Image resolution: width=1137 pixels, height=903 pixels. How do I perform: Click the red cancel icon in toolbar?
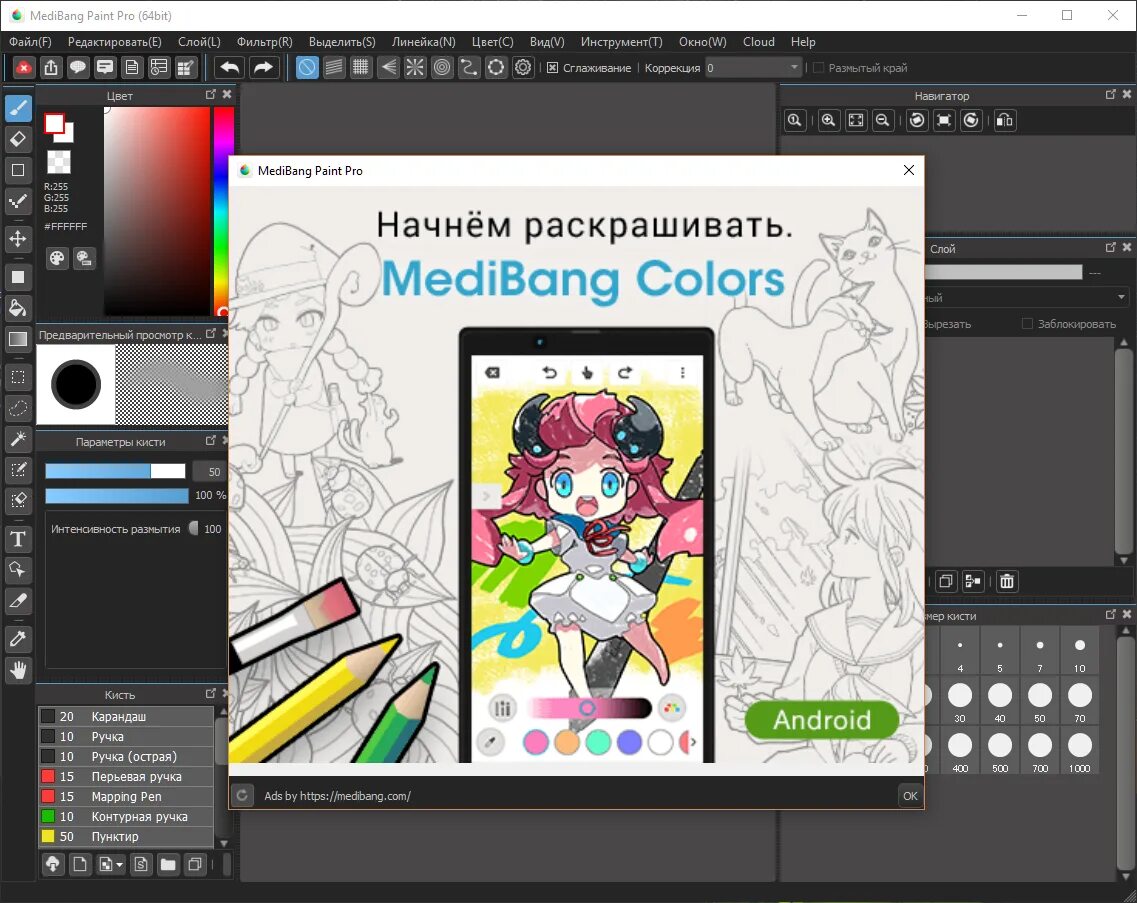coord(23,67)
